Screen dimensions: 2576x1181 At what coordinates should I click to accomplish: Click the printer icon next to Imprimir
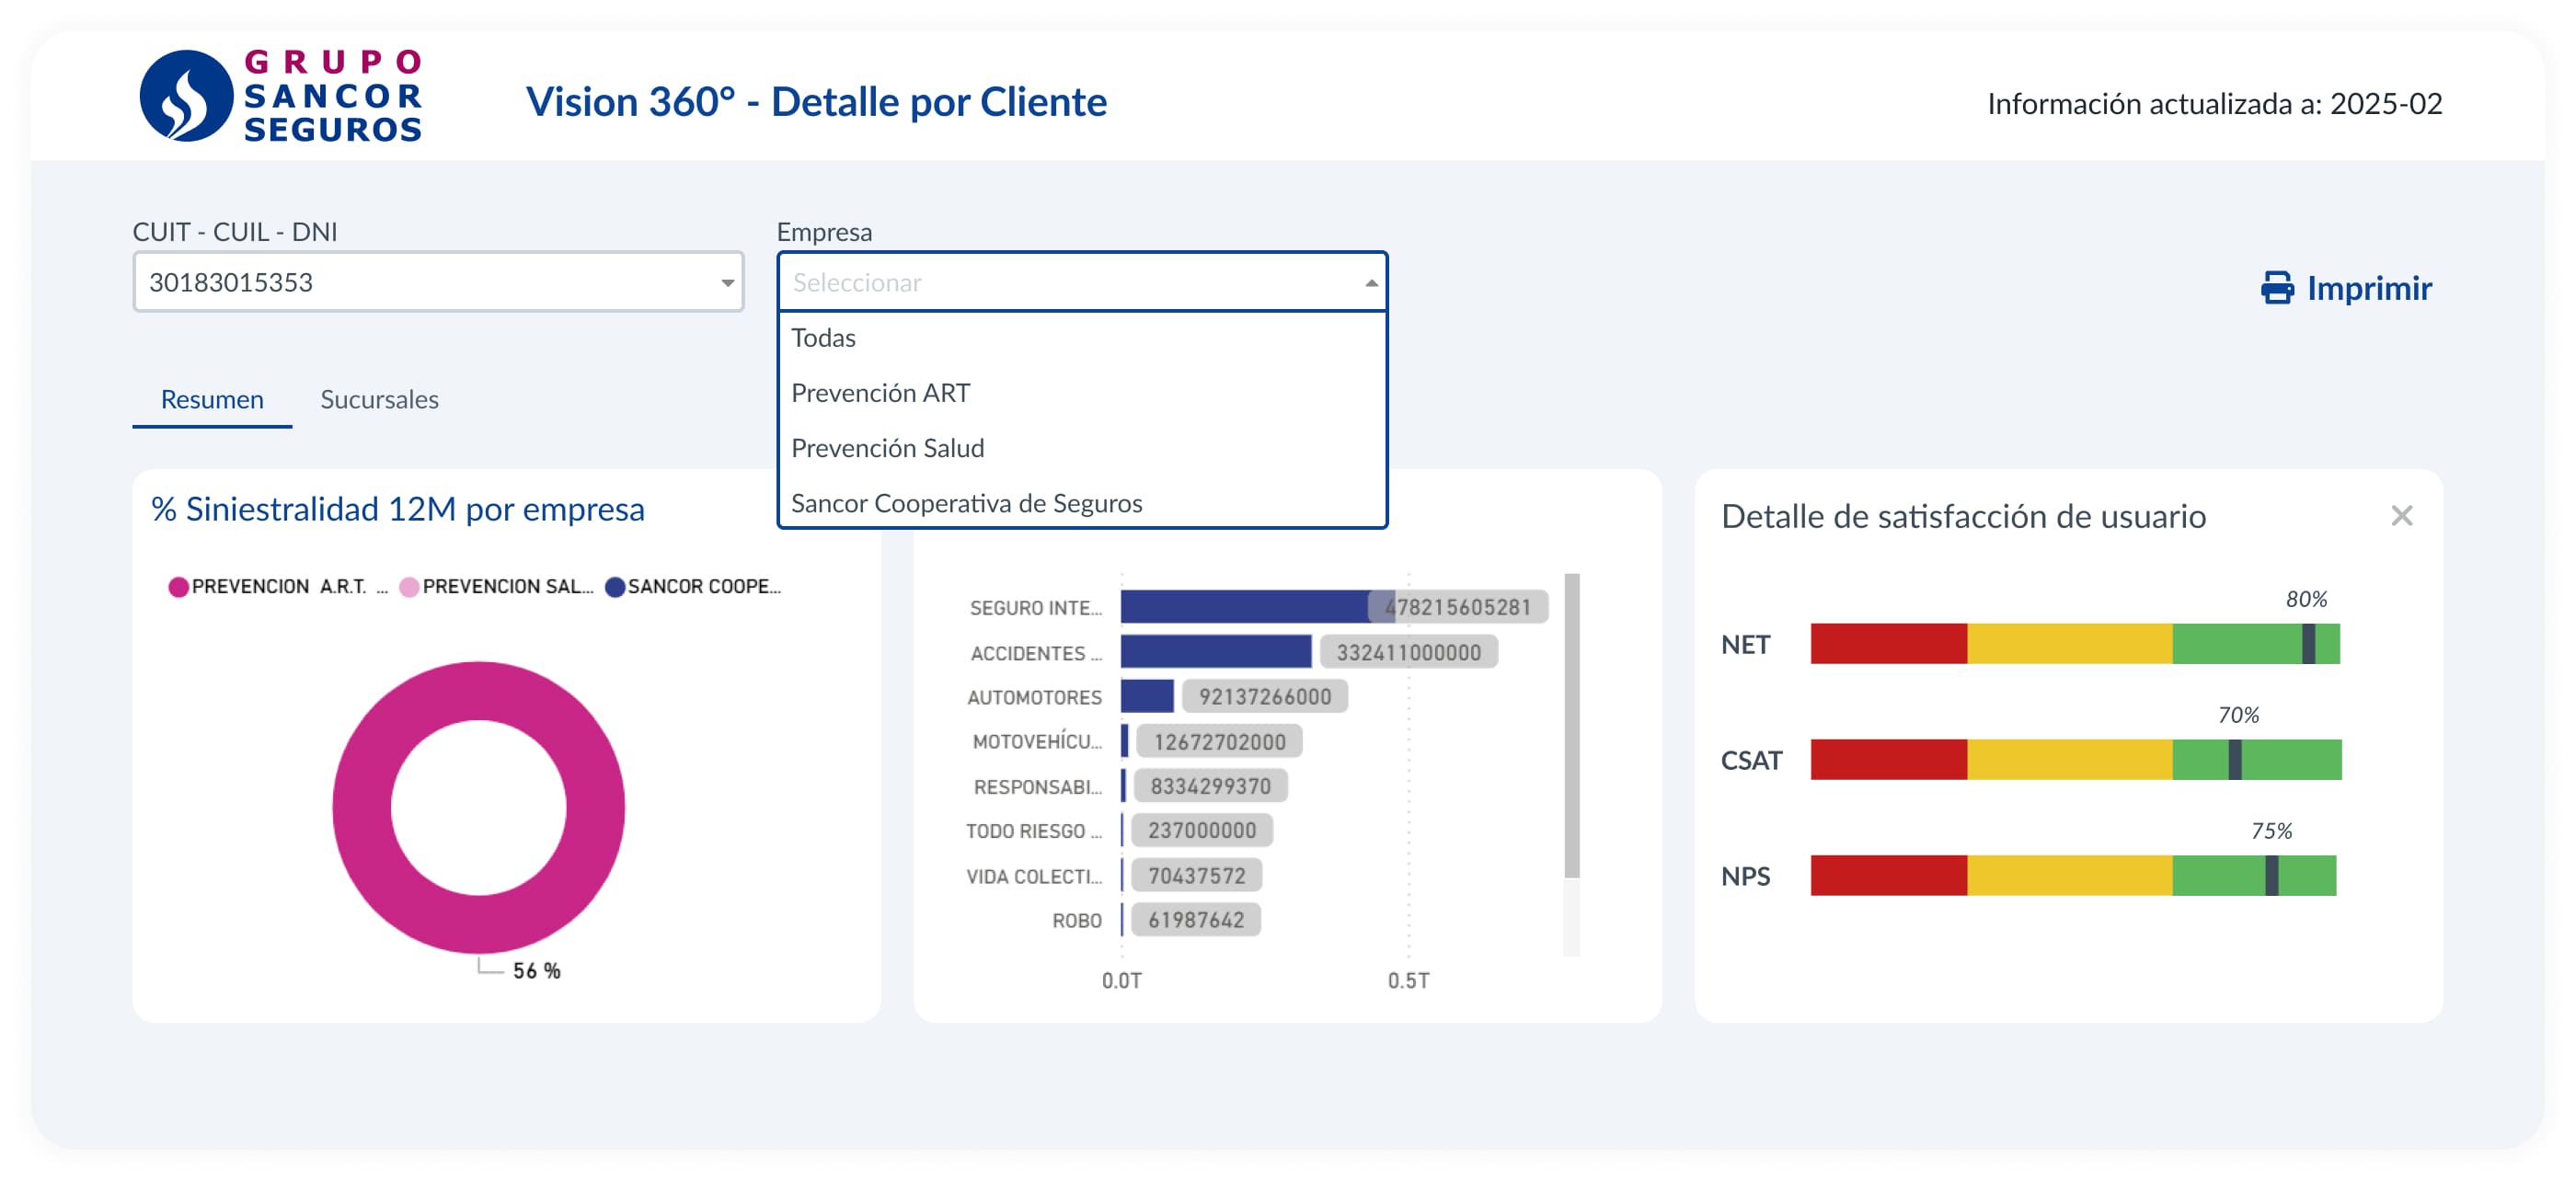2277,288
